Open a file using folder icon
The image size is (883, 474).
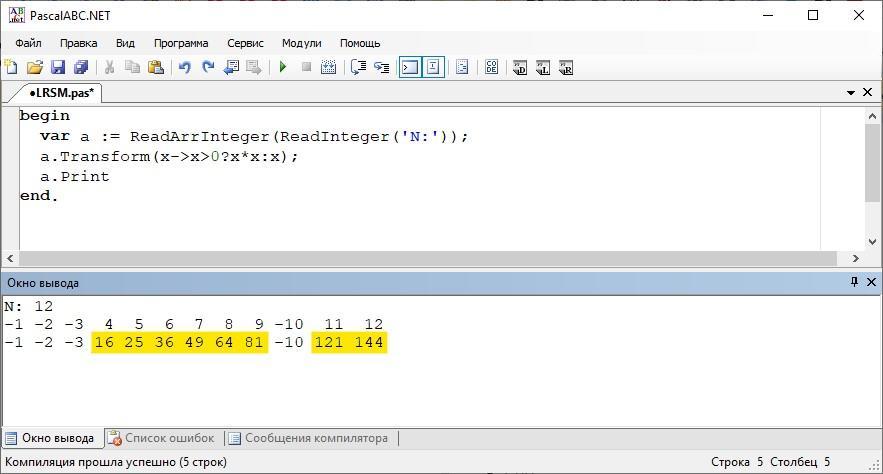click(35, 68)
